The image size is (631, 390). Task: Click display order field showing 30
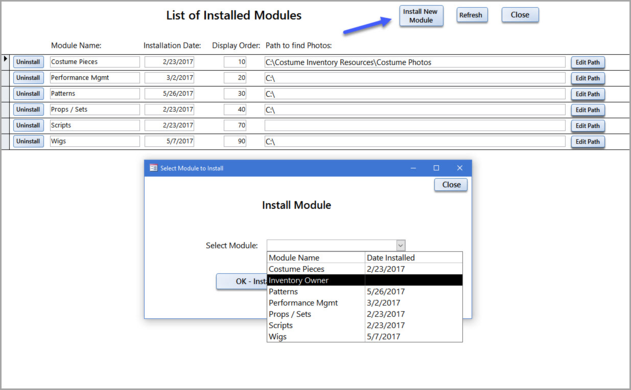coord(235,94)
